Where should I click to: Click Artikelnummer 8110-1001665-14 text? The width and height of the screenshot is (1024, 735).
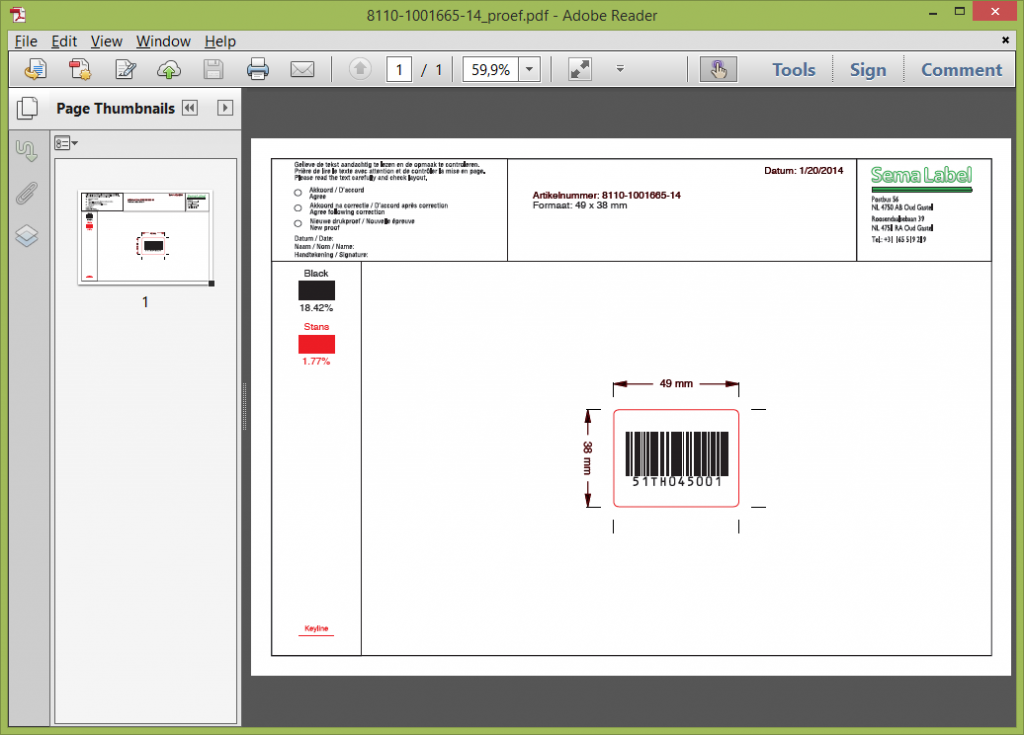tap(607, 195)
